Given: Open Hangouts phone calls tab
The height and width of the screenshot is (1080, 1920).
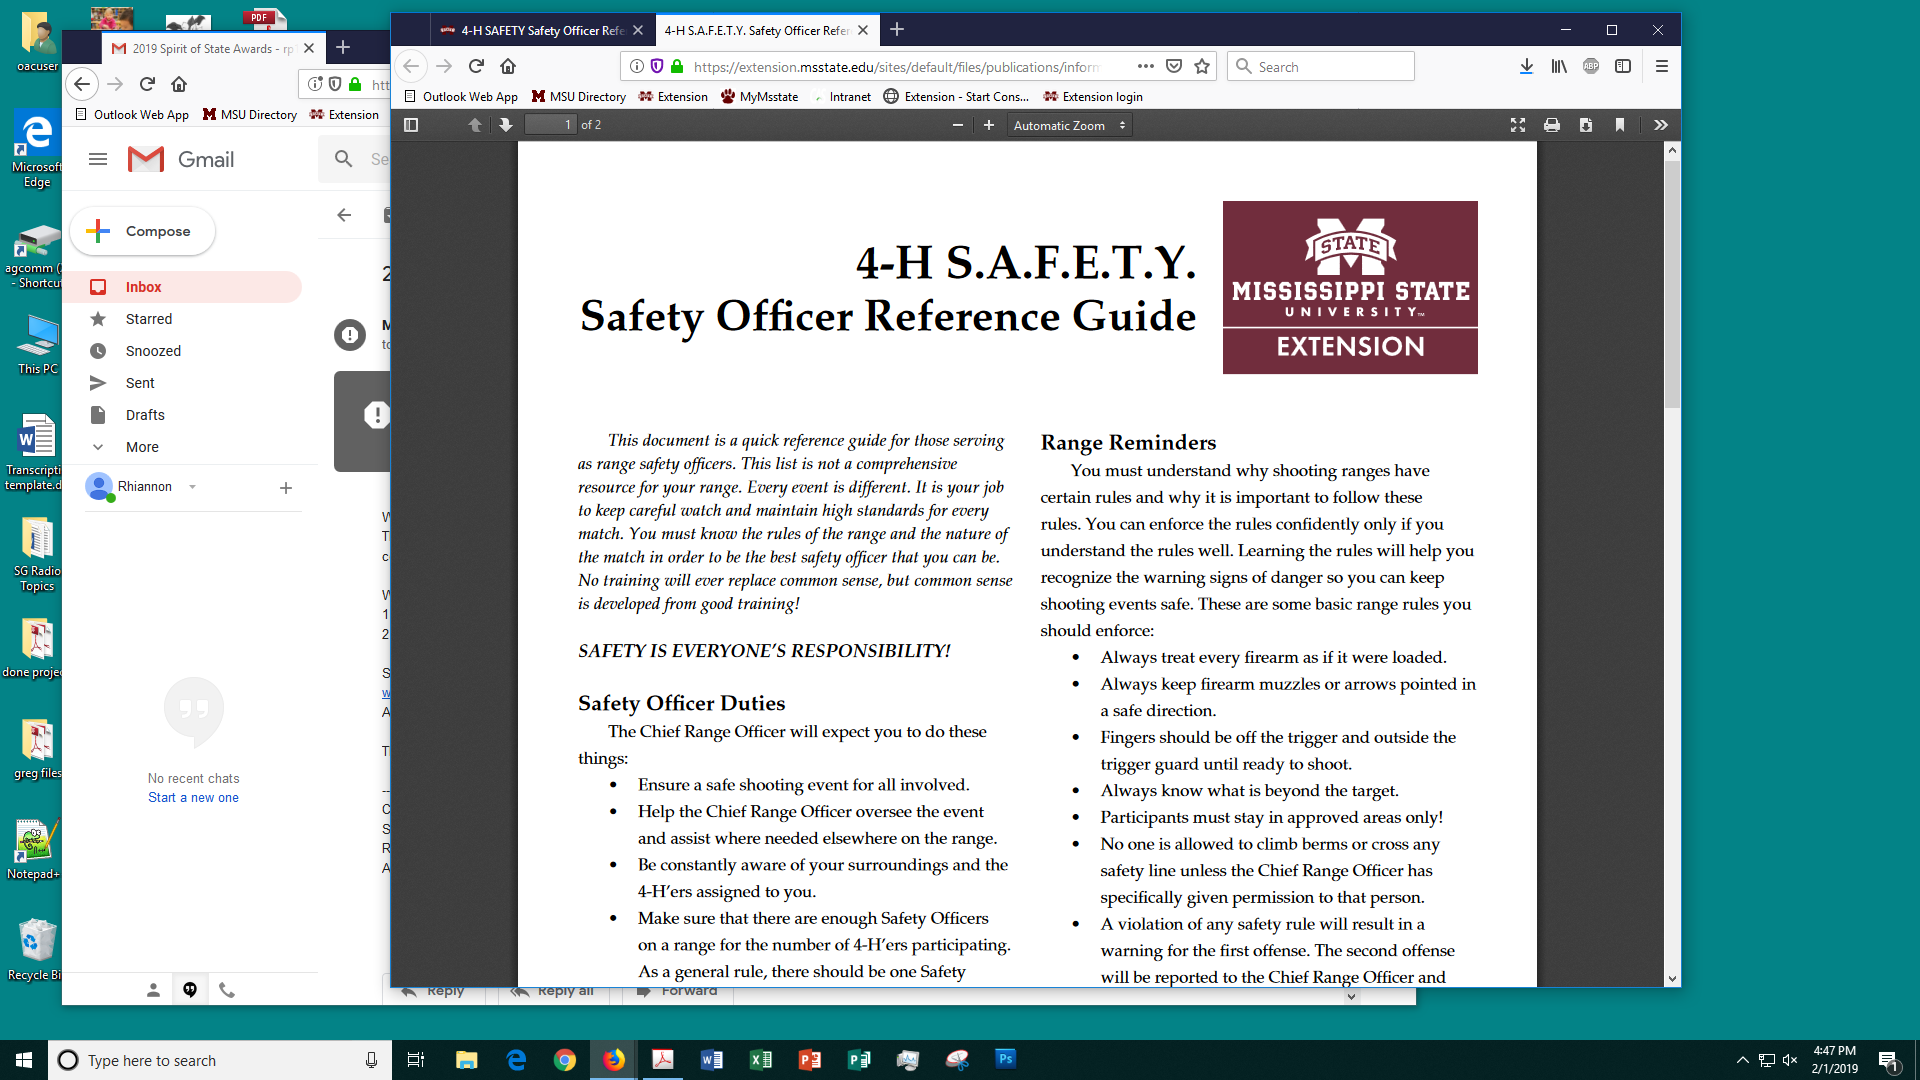Looking at the screenshot, I should click(x=227, y=990).
